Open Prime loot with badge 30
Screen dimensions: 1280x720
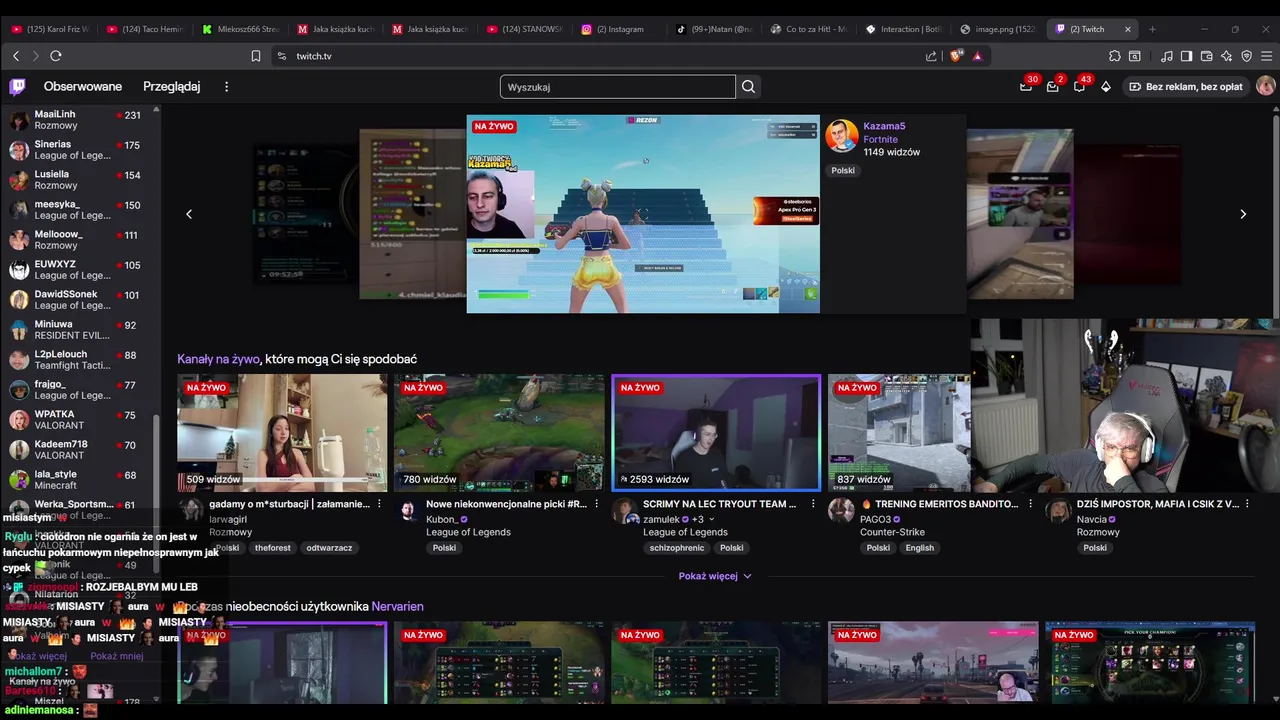[1026, 87]
